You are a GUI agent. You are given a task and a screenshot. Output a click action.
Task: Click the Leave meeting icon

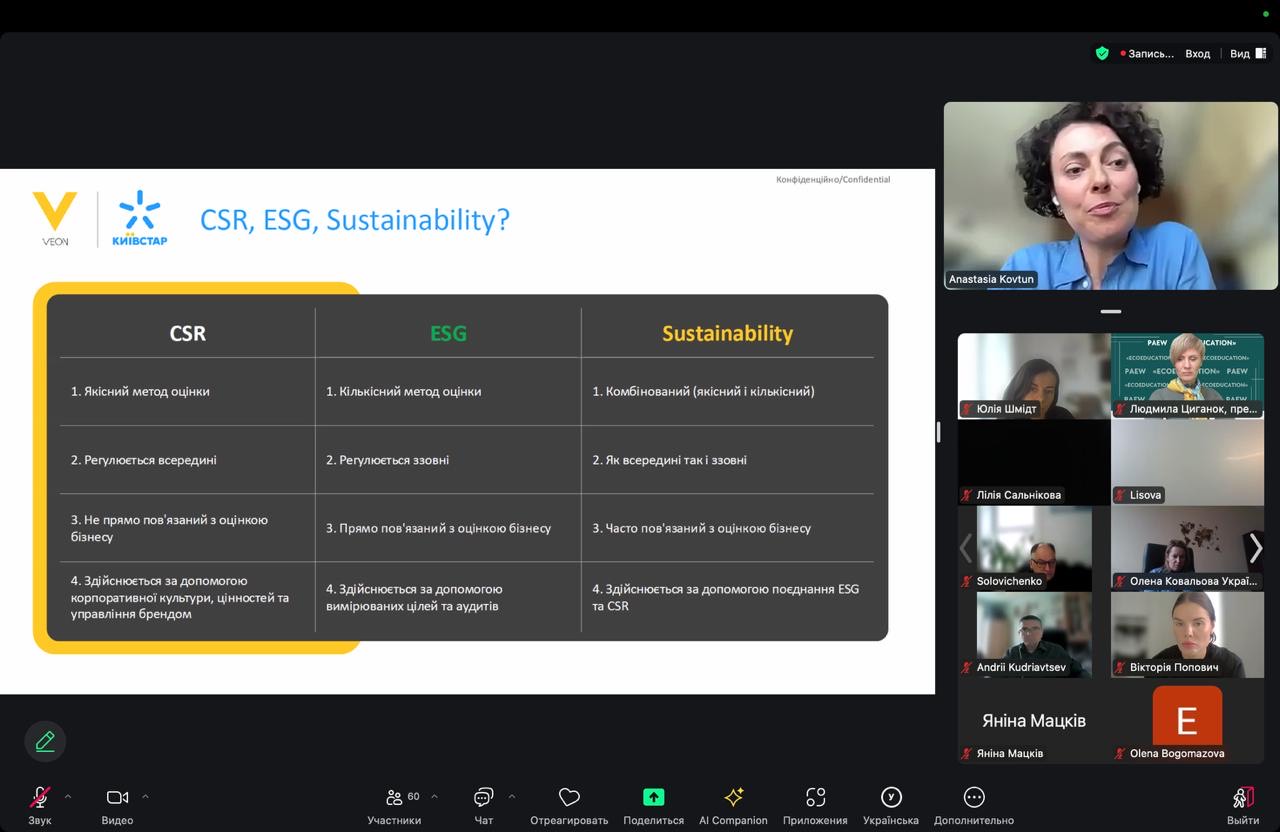click(x=1243, y=798)
